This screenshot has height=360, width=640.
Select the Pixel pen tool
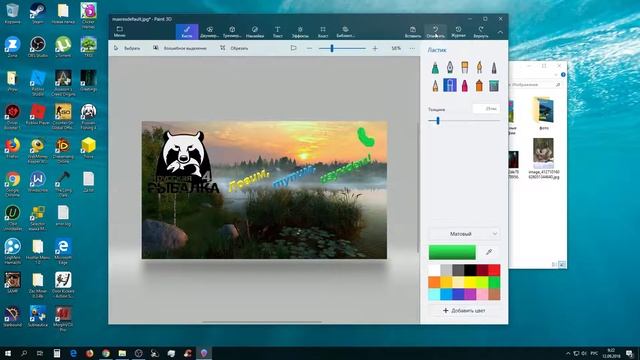click(x=494, y=67)
